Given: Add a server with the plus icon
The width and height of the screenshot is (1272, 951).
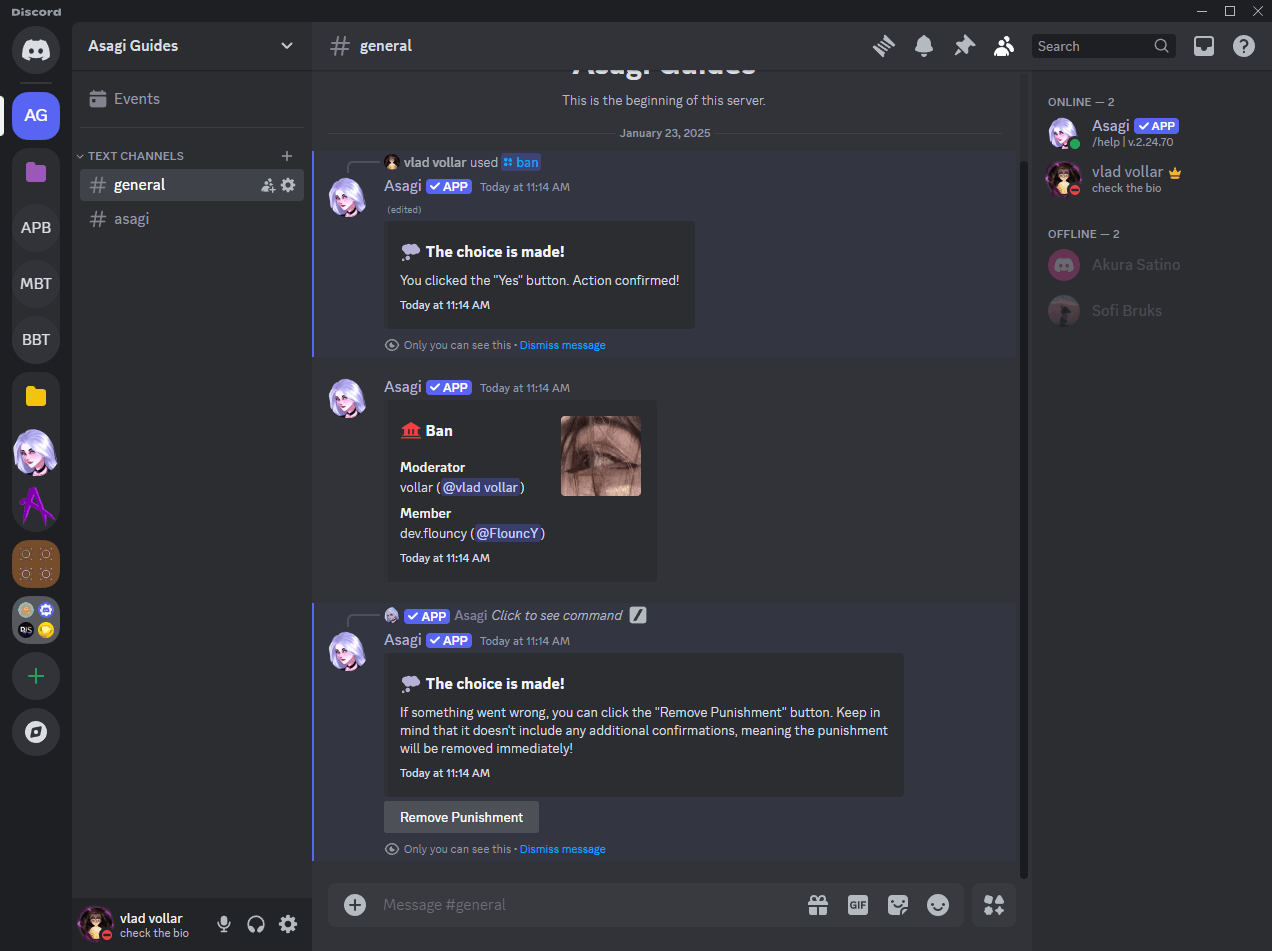Looking at the screenshot, I should point(36,676).
